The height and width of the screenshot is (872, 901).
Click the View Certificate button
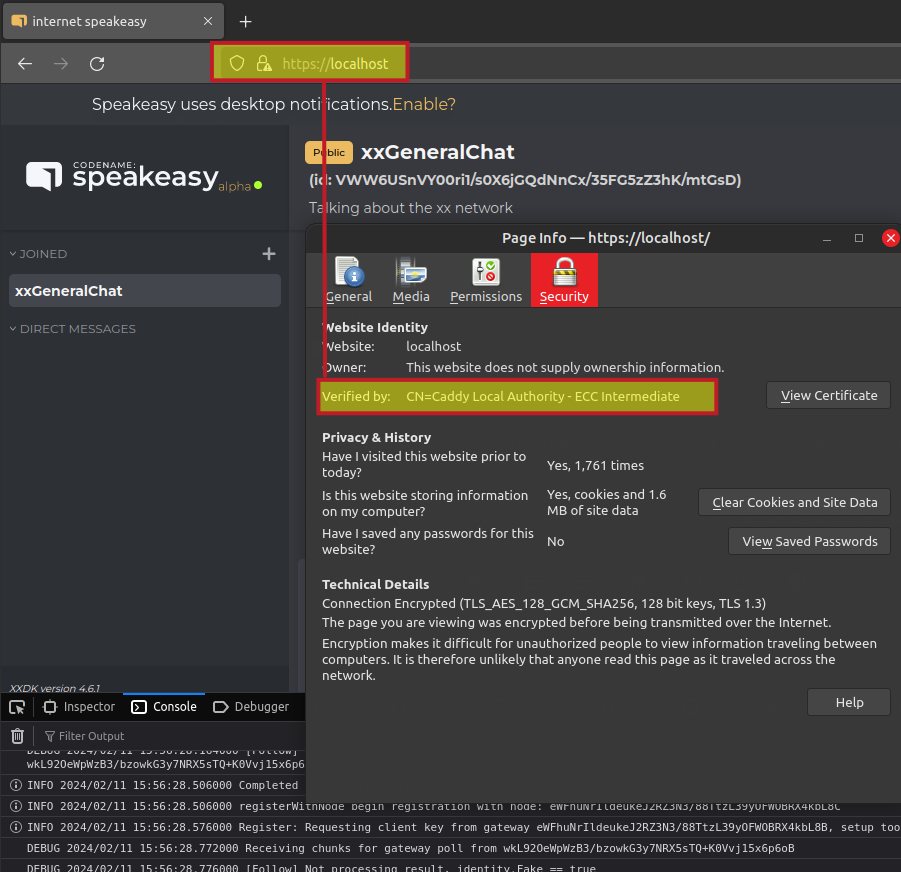click(828, 396)
